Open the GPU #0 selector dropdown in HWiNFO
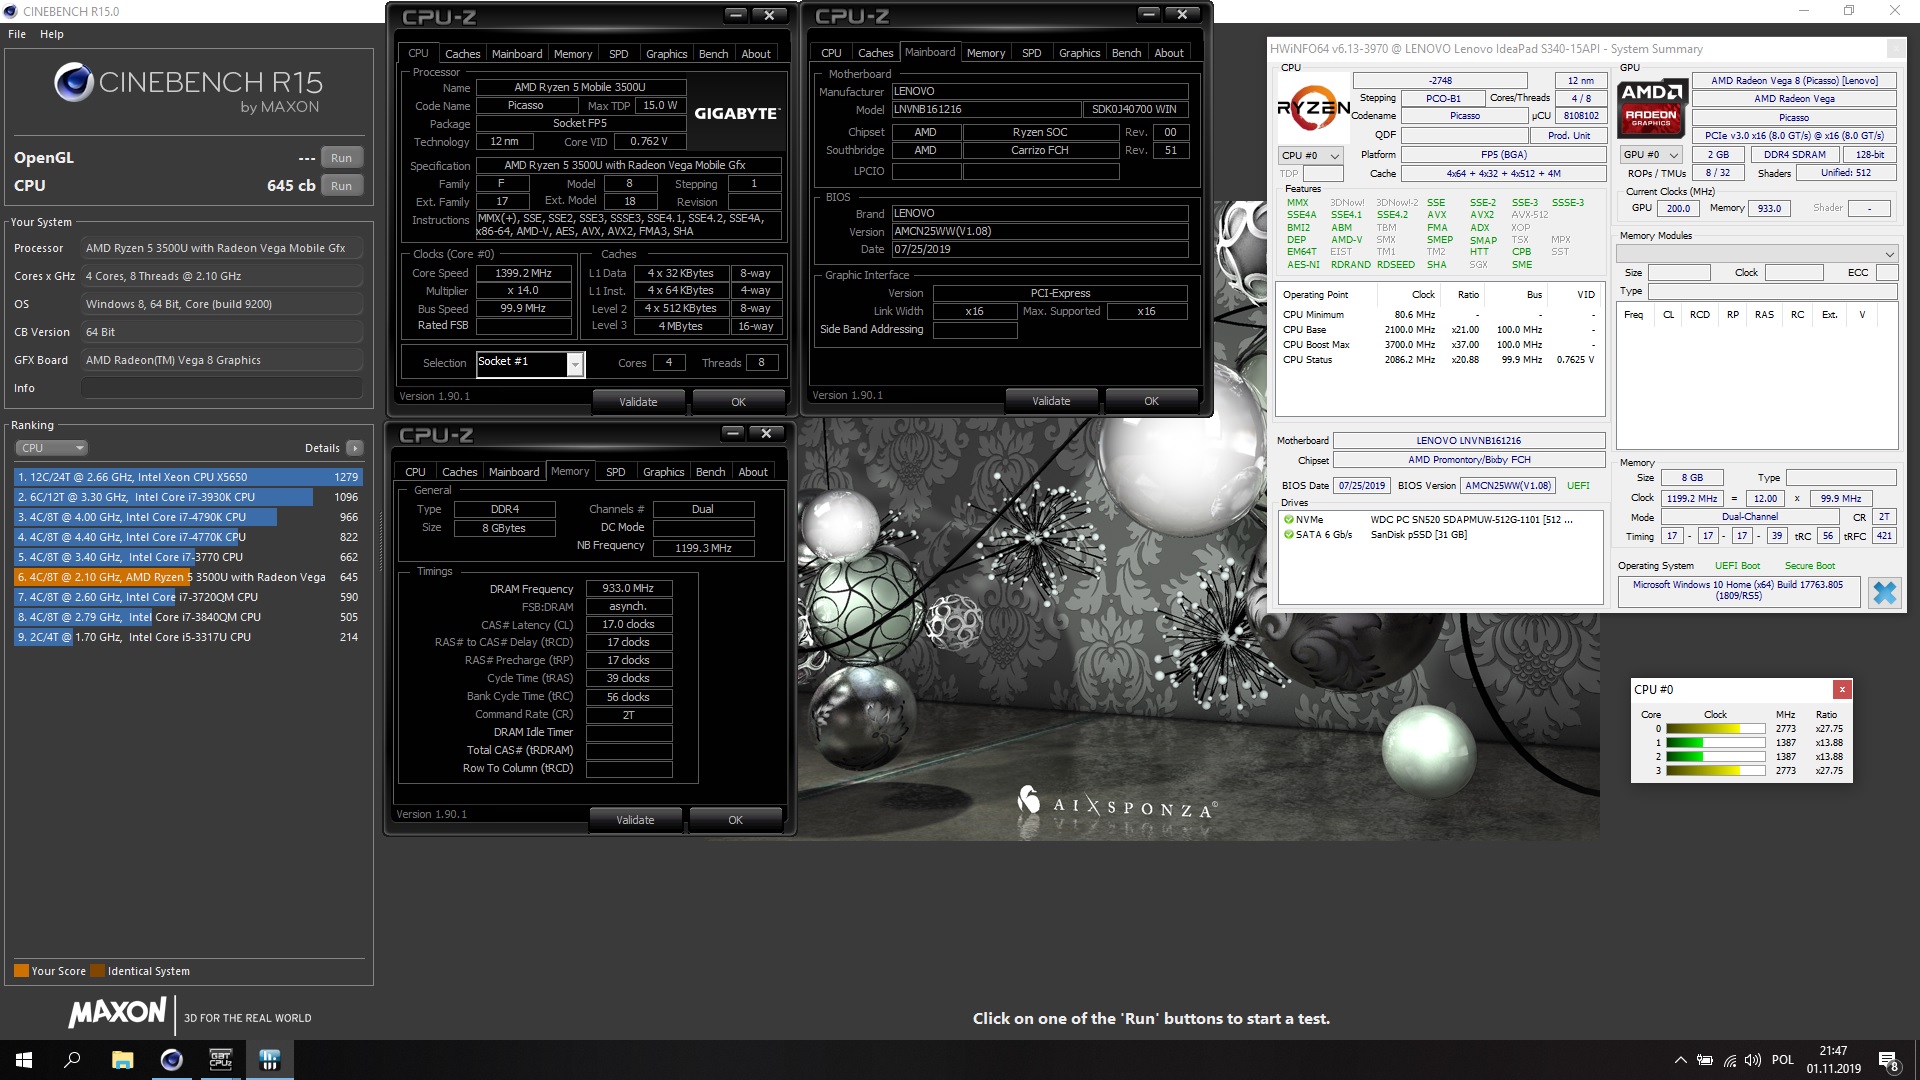The image size is (1920, 1080). (x=1651, y=155)
